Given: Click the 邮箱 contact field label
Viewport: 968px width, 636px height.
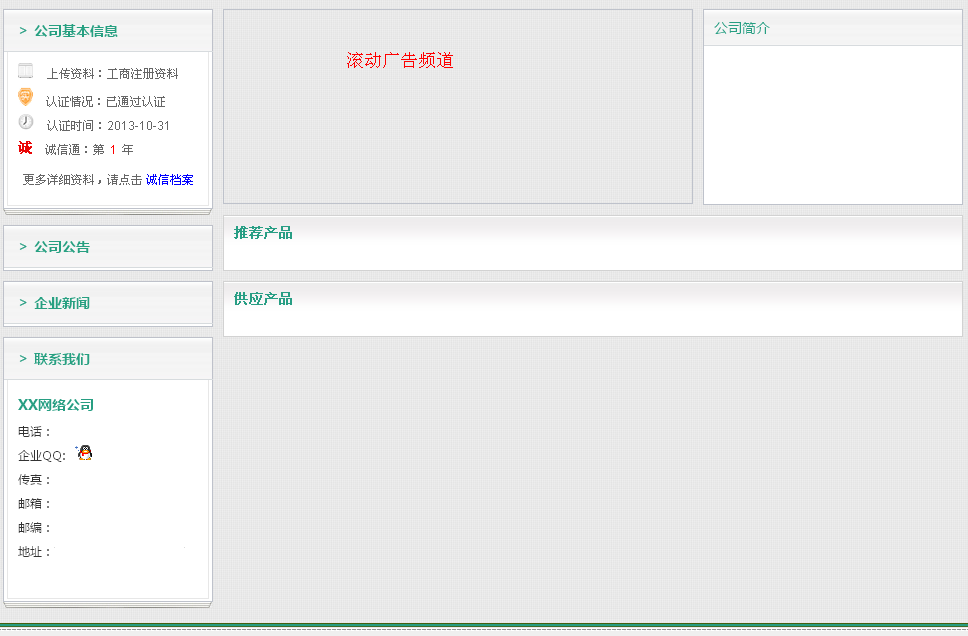Looking at the screenshot, I should 34,504.
